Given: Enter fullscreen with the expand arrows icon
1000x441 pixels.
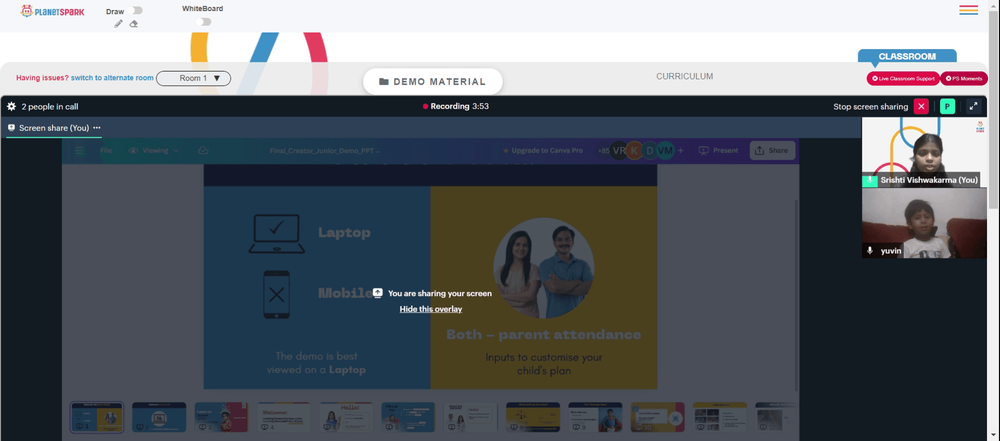Looking at the screenshot, I should pos(974,107).
